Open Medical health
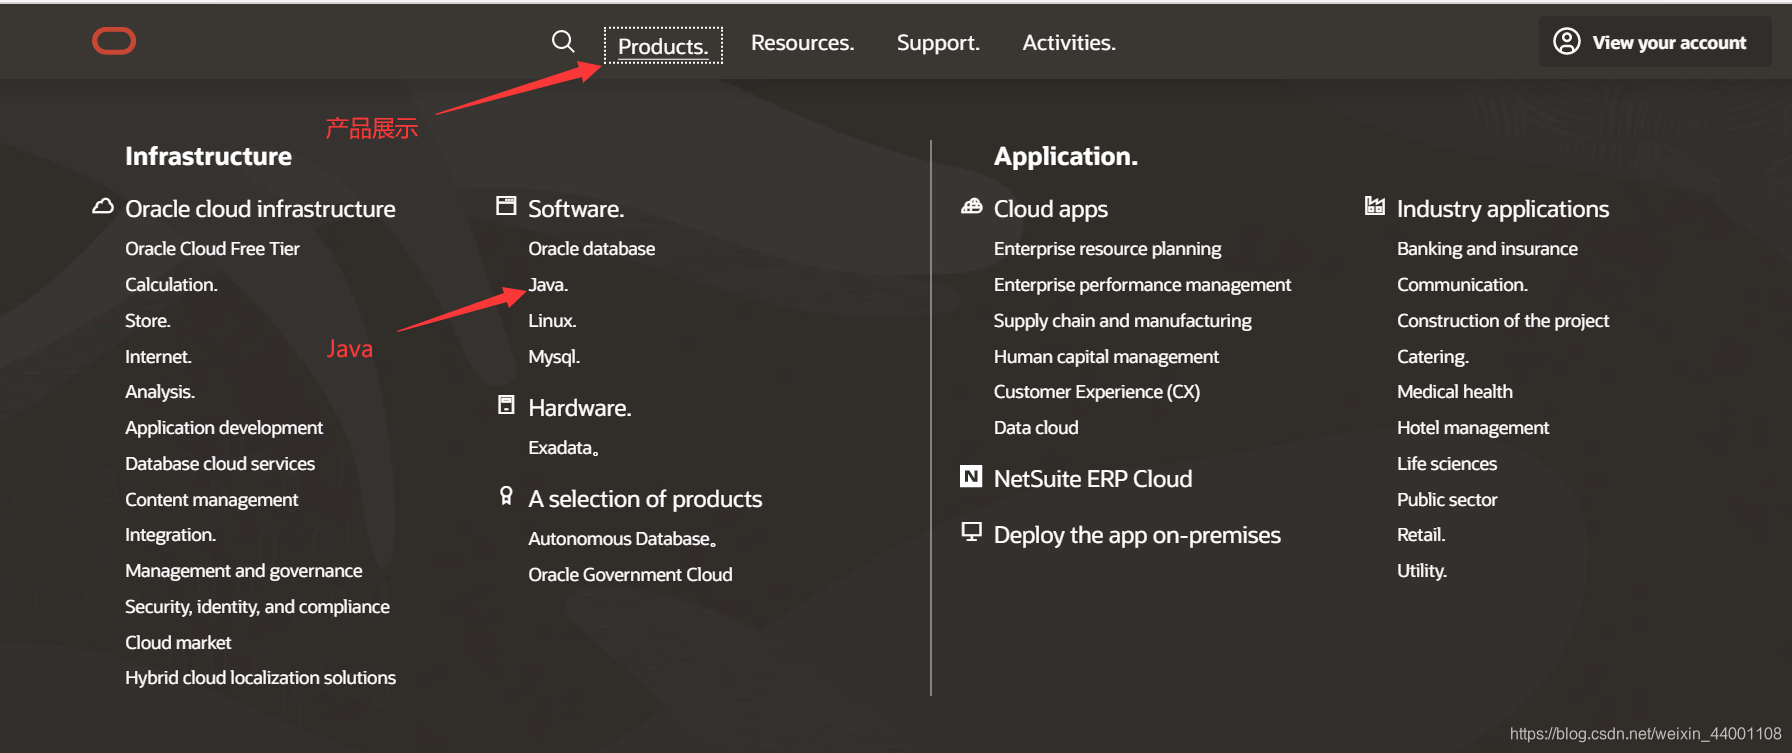This screenshot has width=1792, height=753. pyautogui.click(x=1455, y=392)
